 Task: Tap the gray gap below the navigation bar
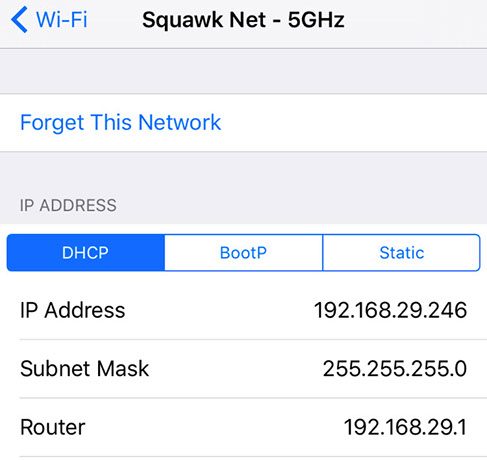(243, 71)
